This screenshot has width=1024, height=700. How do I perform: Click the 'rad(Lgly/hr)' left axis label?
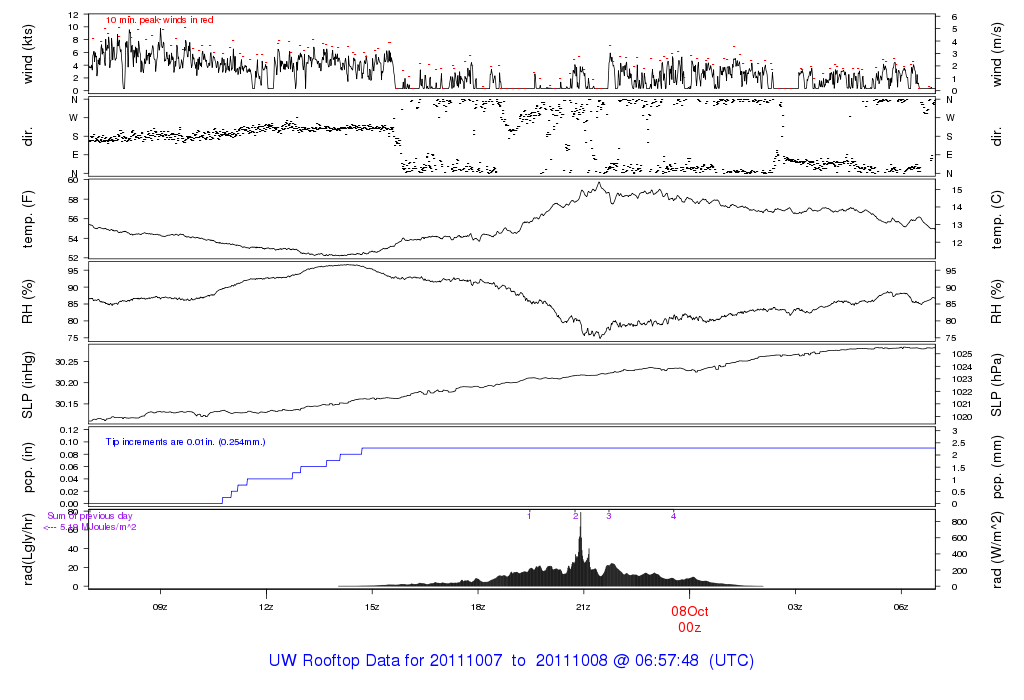pos(27,549)
